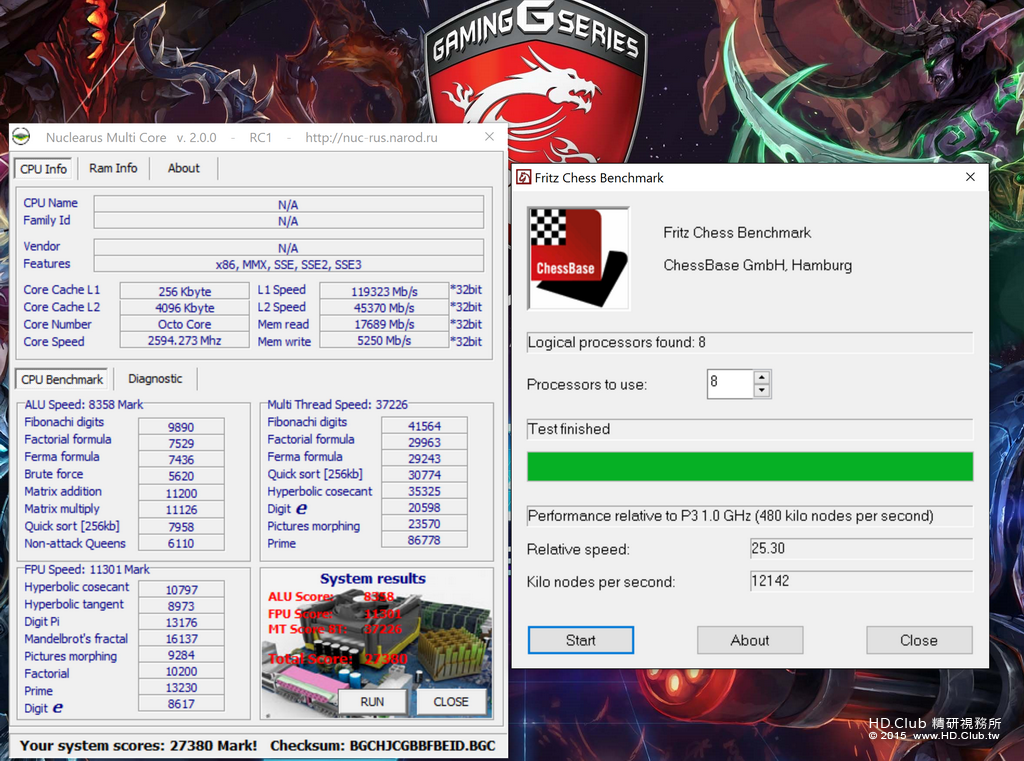The width and height of the screenshot is (1024, 761).
Task: Click the Processors to use input field
Action: (x=730, y=384)
